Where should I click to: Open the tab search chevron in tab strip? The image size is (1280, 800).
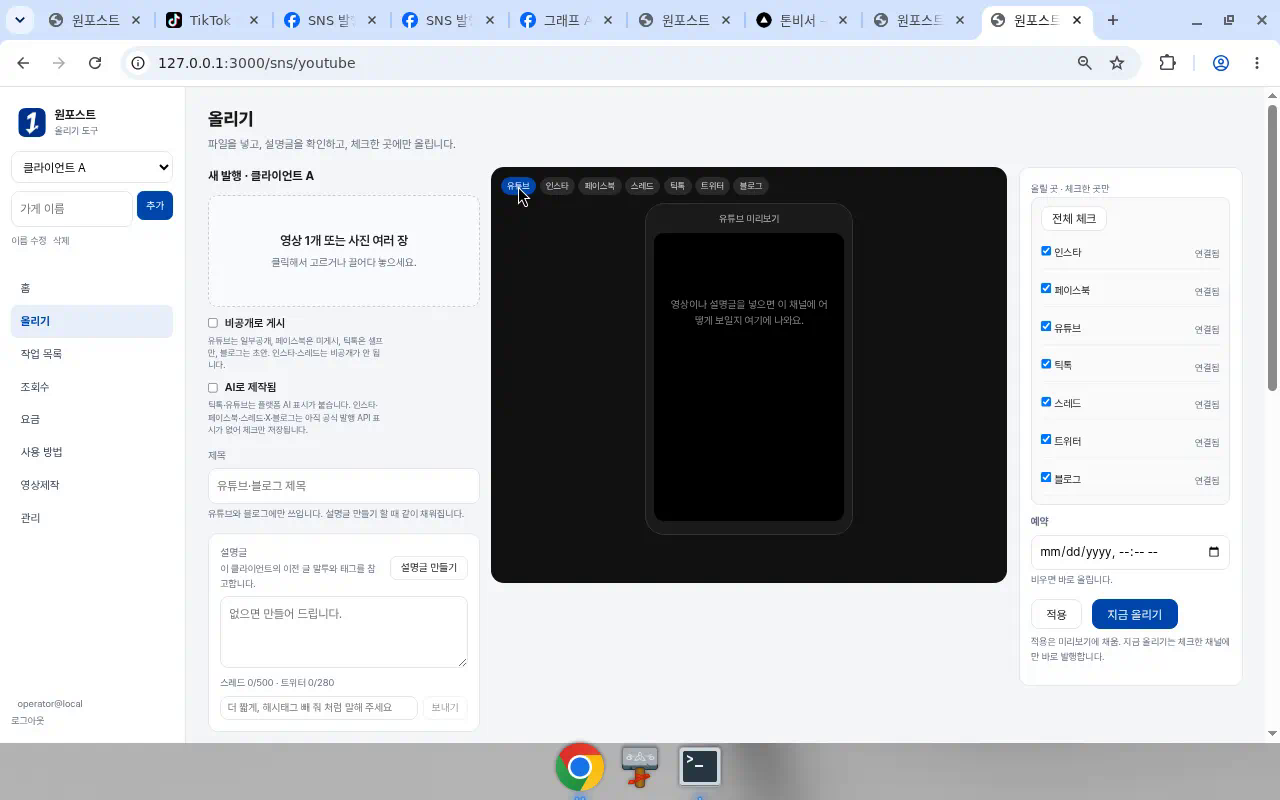click(x=20, y=20)
